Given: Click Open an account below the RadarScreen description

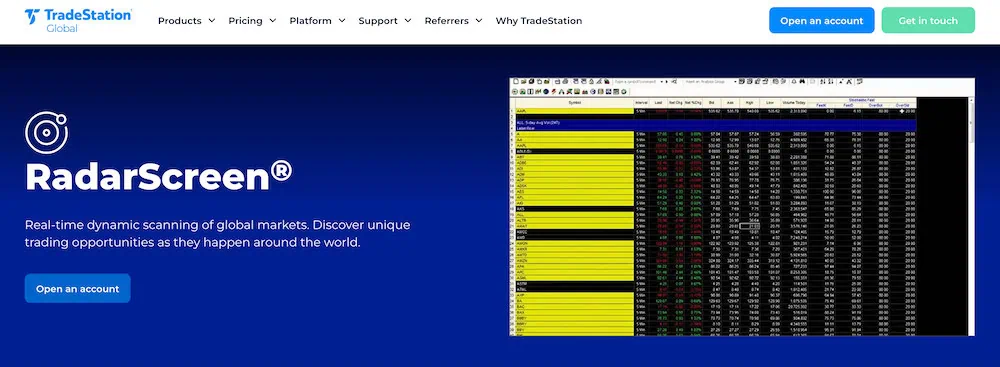Looking at the screenshot, I should (78, 288).
